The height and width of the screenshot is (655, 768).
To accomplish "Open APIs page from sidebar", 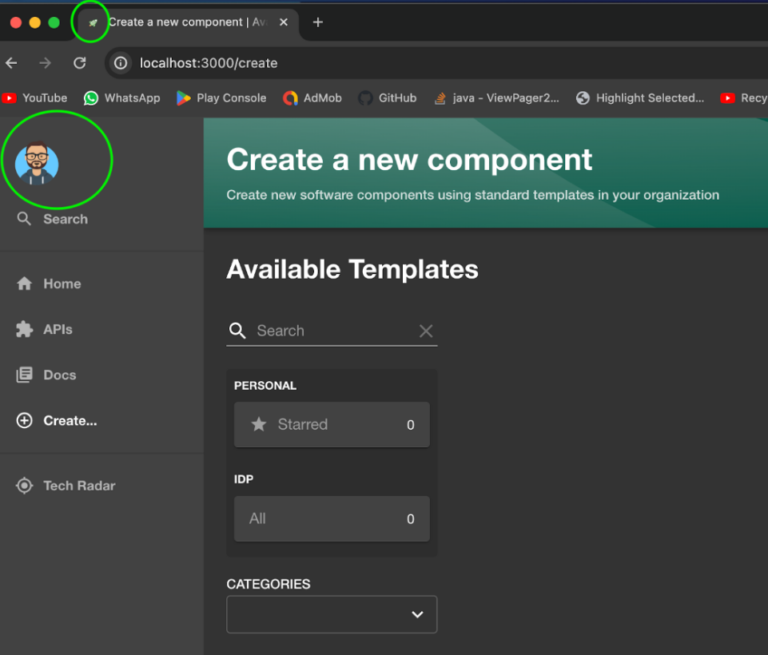I will point(44,329).
